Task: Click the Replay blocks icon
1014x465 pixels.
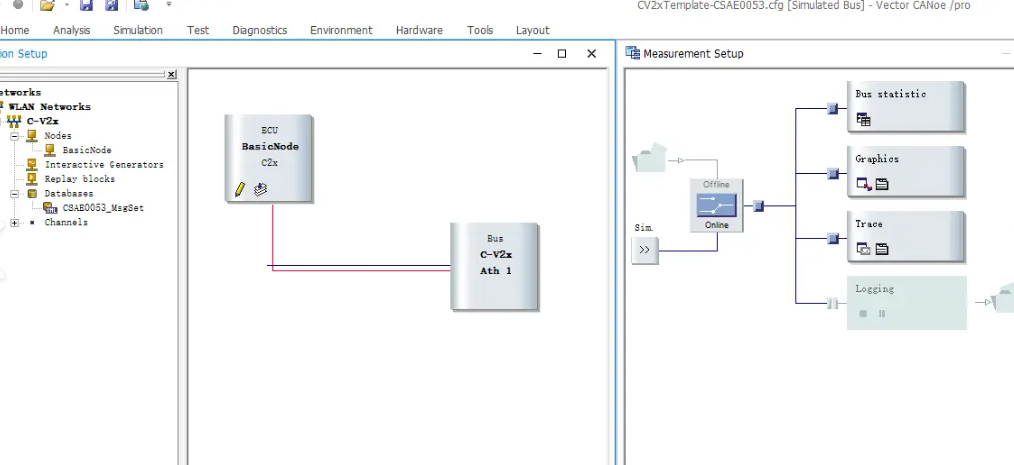Action: click(x=32, y=179)
